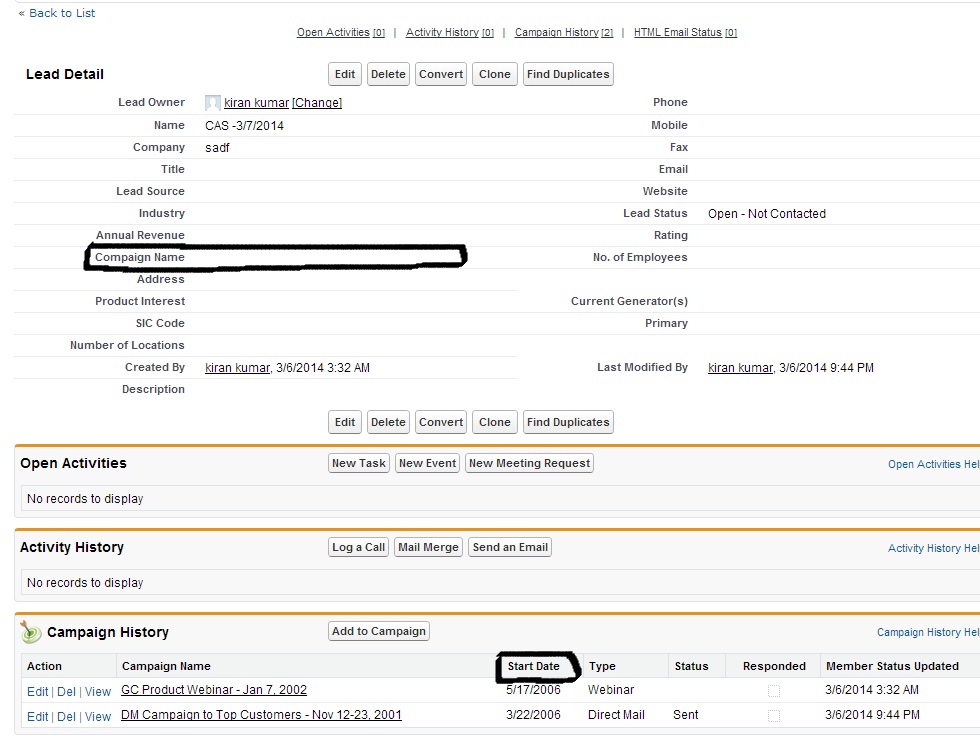Open Created By kiran kumar link
This screenshot has width=980, height=736.
click(x=238, y=367)
